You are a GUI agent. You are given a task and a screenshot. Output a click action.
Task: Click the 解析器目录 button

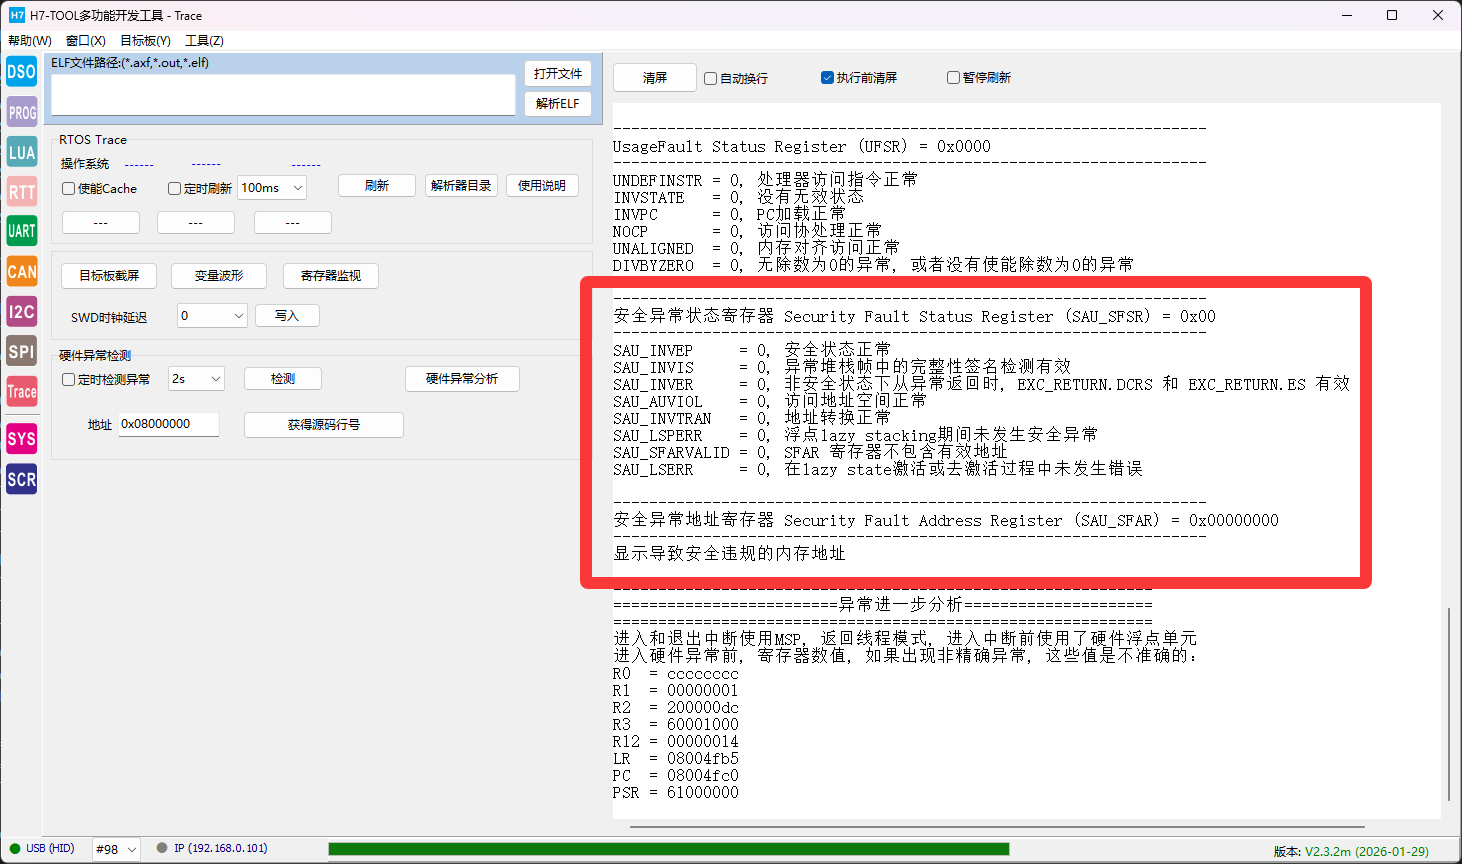click(x=461, y=186)
